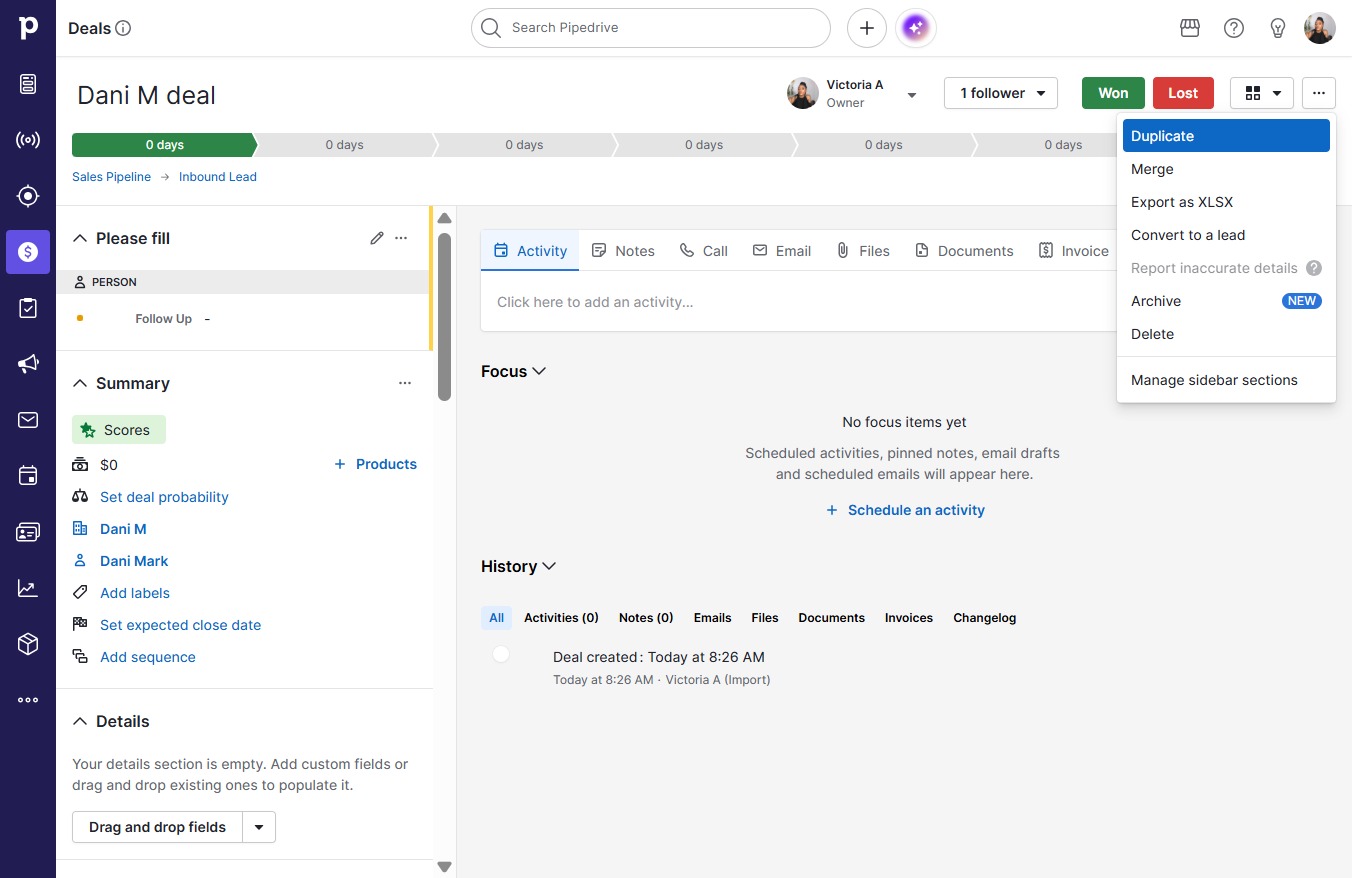The width and height of the screenshot is (1352, 878).
Task: Open the 1 follower dropdown
Action: pos(1001,93)
